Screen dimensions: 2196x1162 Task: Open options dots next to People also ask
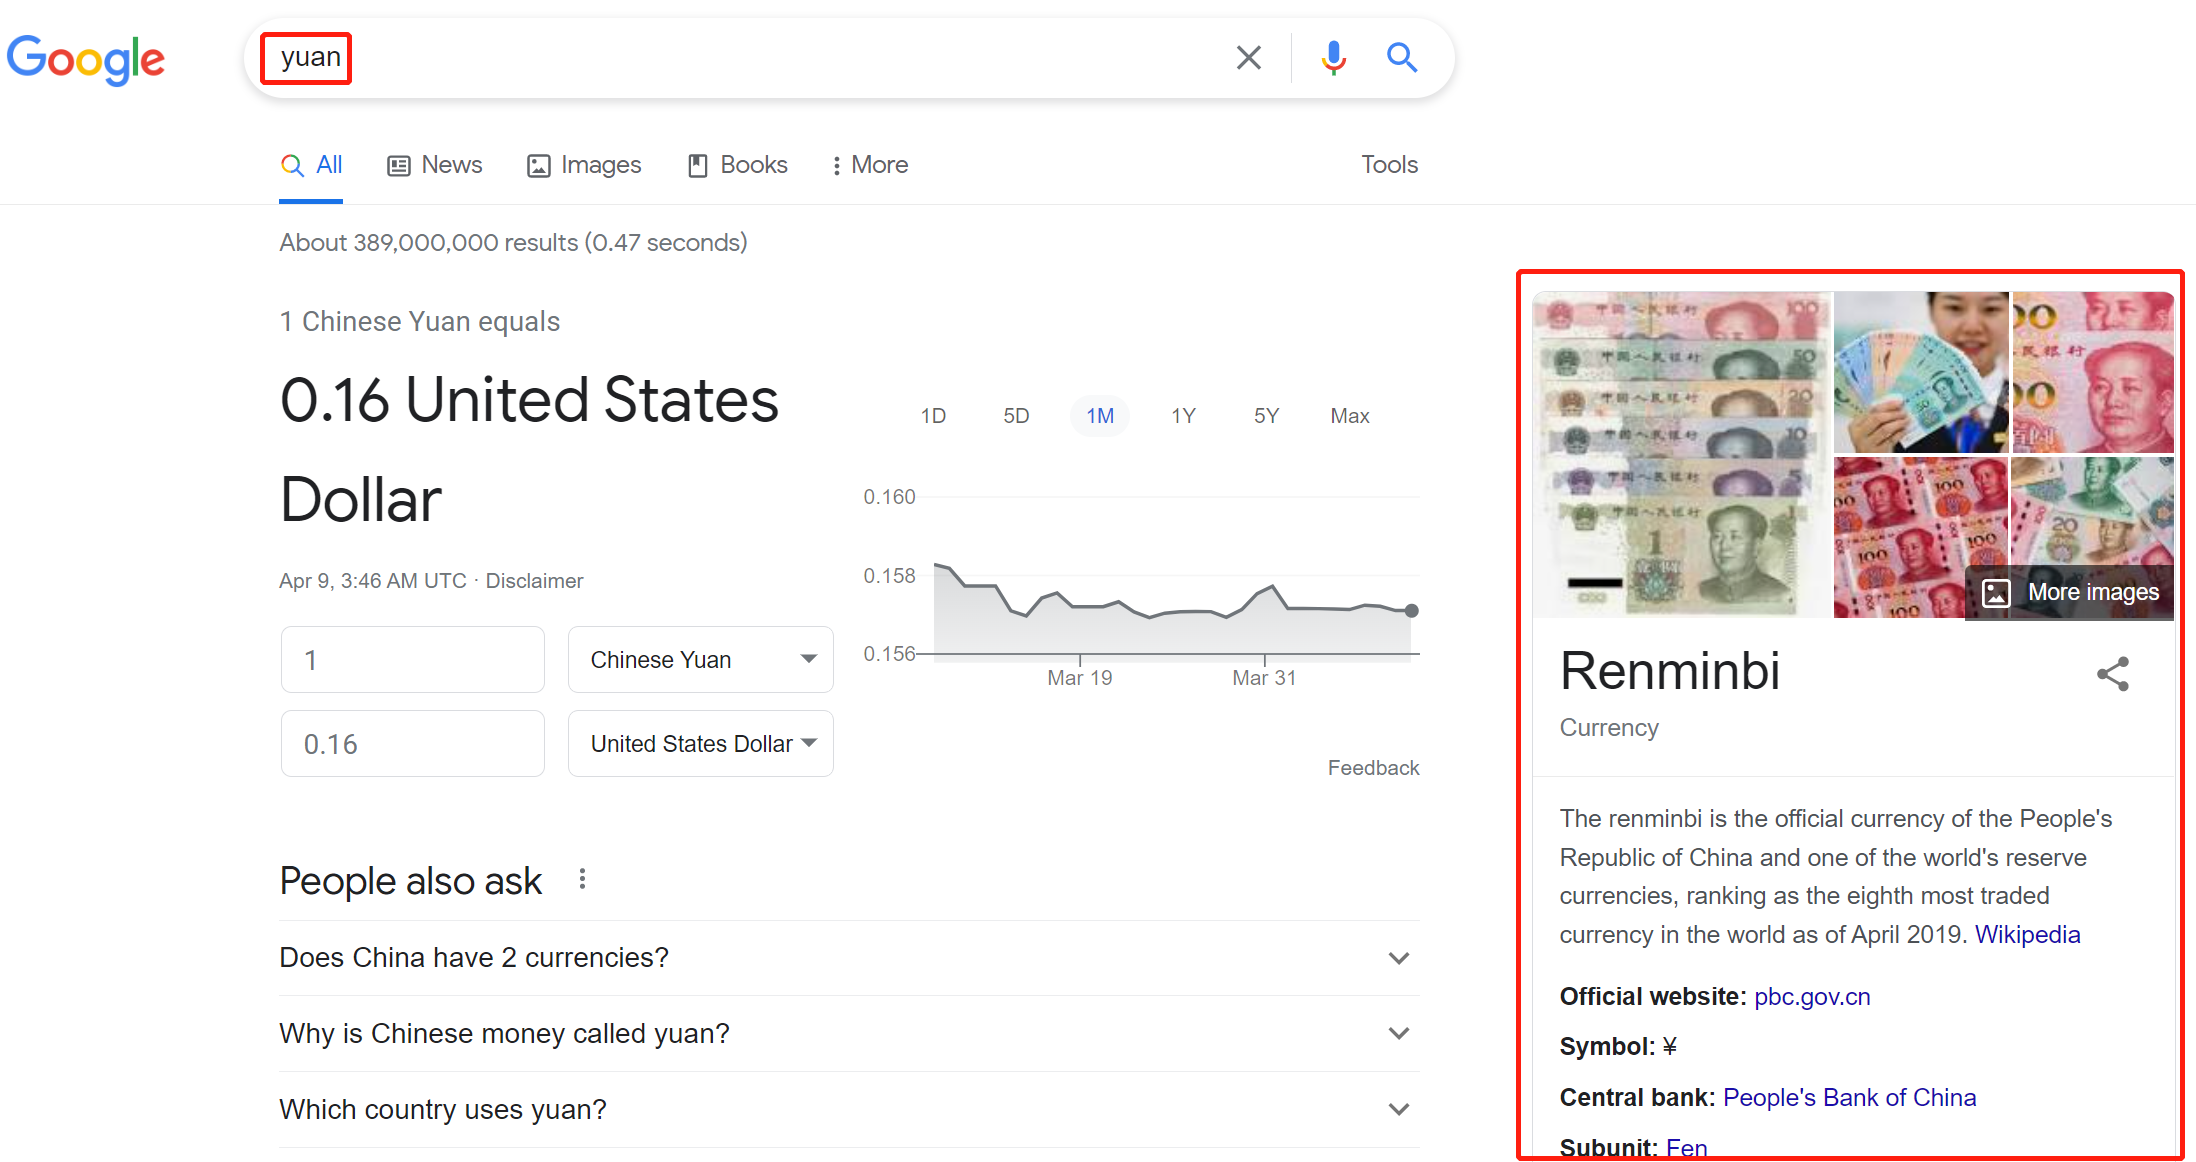click(582, 879)
